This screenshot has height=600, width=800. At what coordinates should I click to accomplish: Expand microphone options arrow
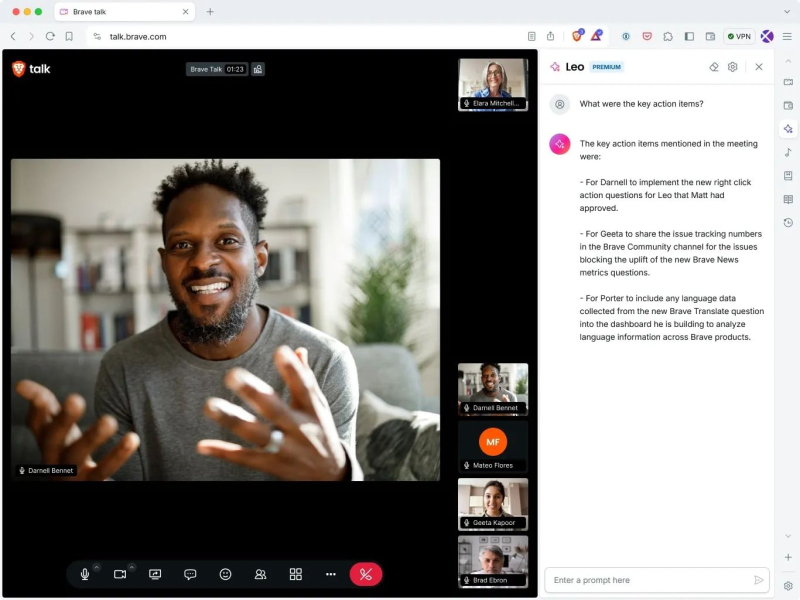tap(97, 567)
